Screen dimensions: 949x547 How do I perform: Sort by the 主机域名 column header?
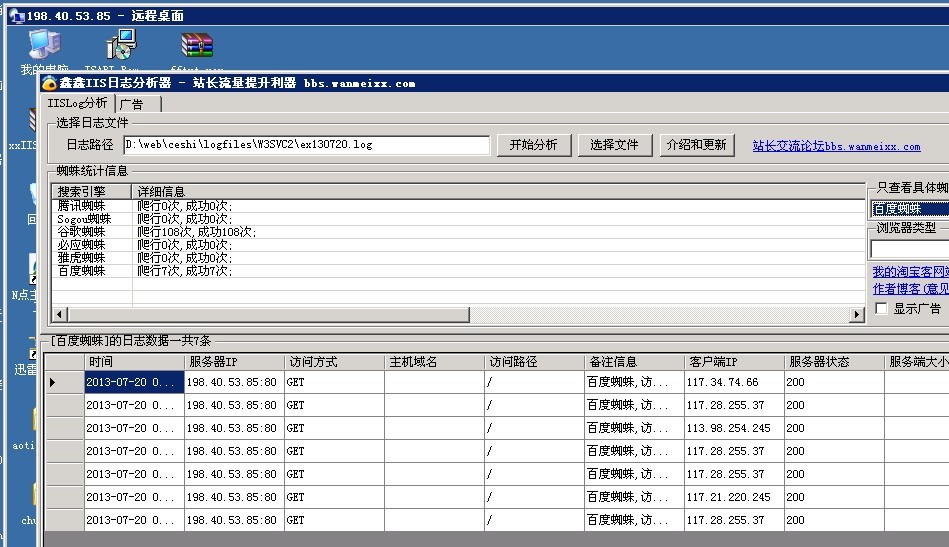tap(434, 362)
